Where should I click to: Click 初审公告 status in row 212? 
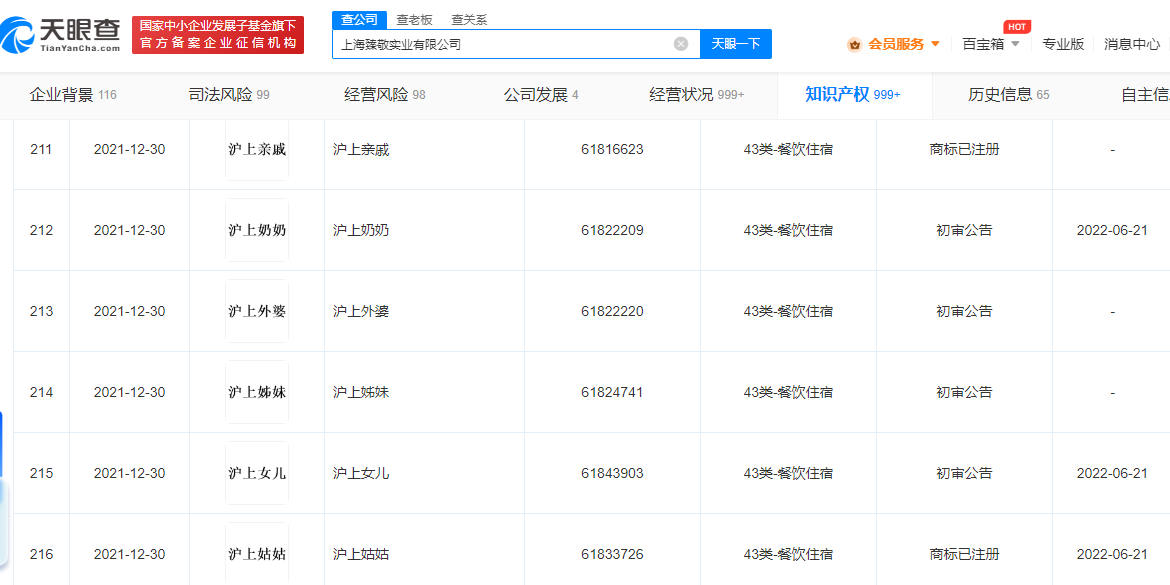(964, 230)
